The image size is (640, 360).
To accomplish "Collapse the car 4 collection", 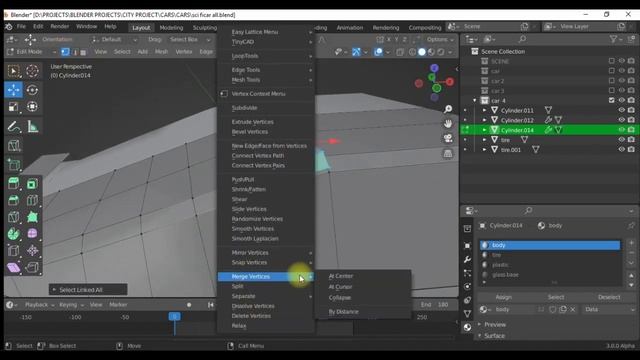I will tap(474, 100).
